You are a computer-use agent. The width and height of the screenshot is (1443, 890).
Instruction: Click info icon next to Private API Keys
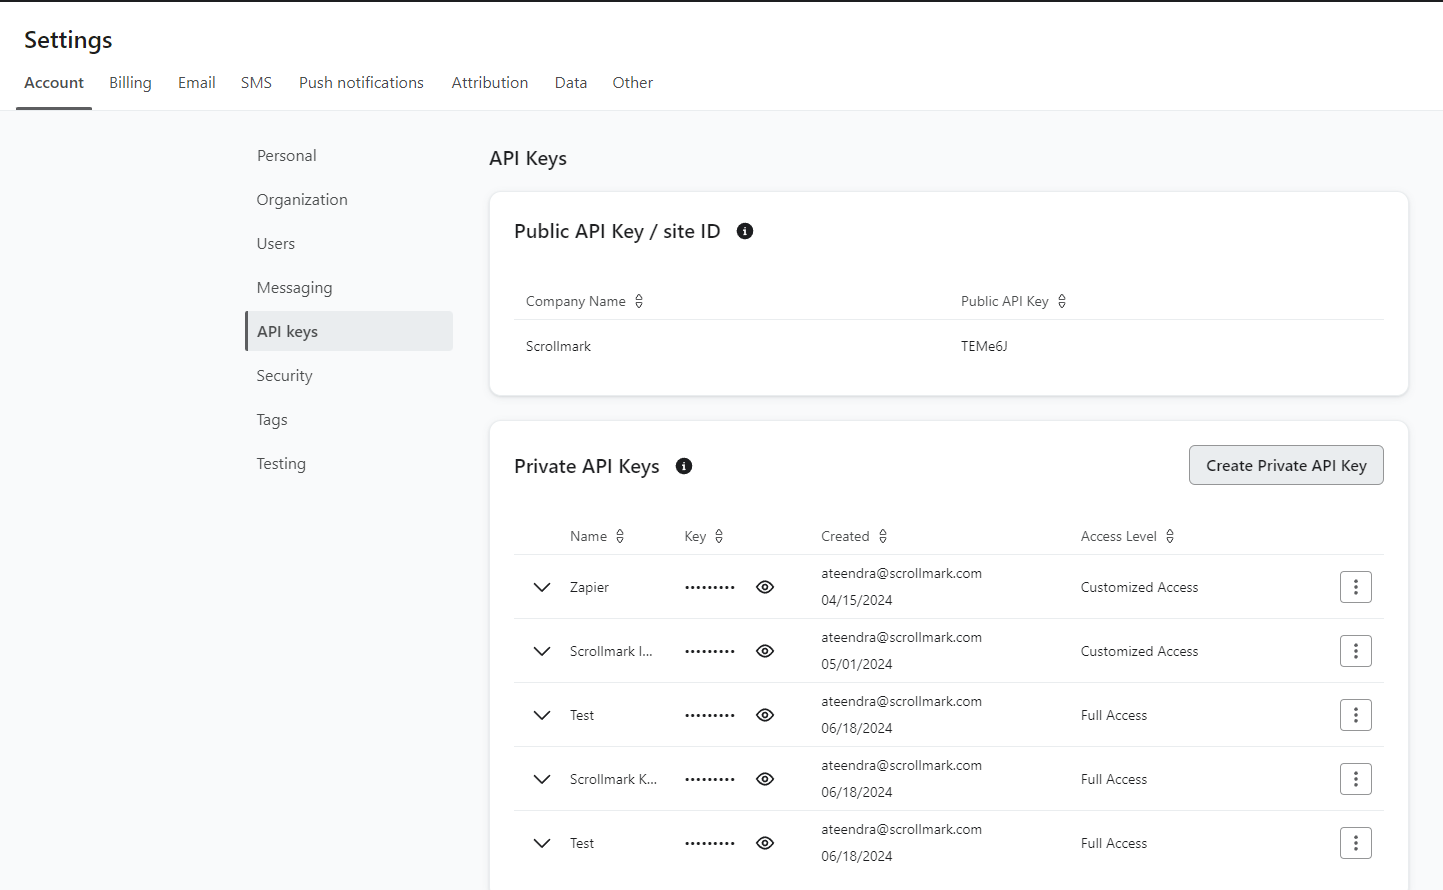point(684,466)
